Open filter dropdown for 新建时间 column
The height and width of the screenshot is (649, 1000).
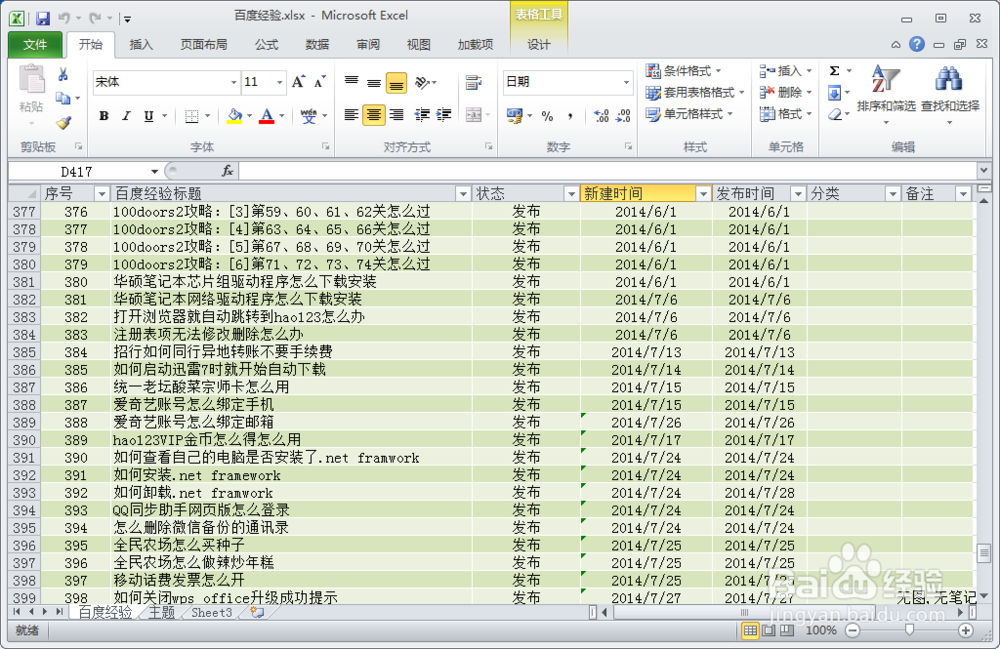click(x=703, y=193)
